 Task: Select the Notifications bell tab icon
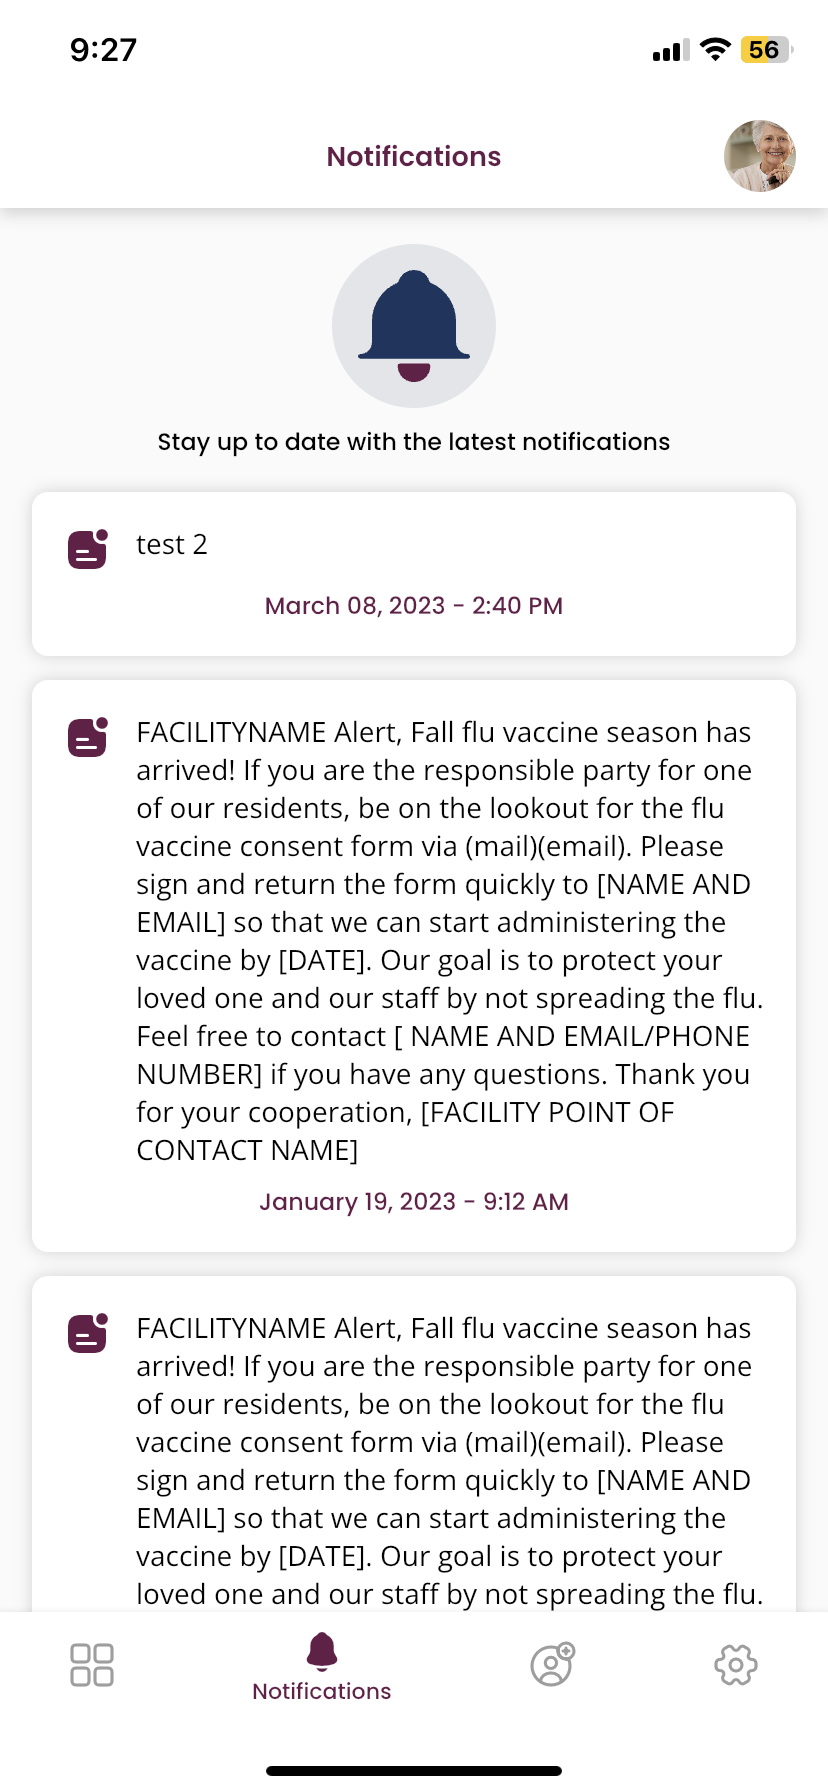pos(322,1651)
